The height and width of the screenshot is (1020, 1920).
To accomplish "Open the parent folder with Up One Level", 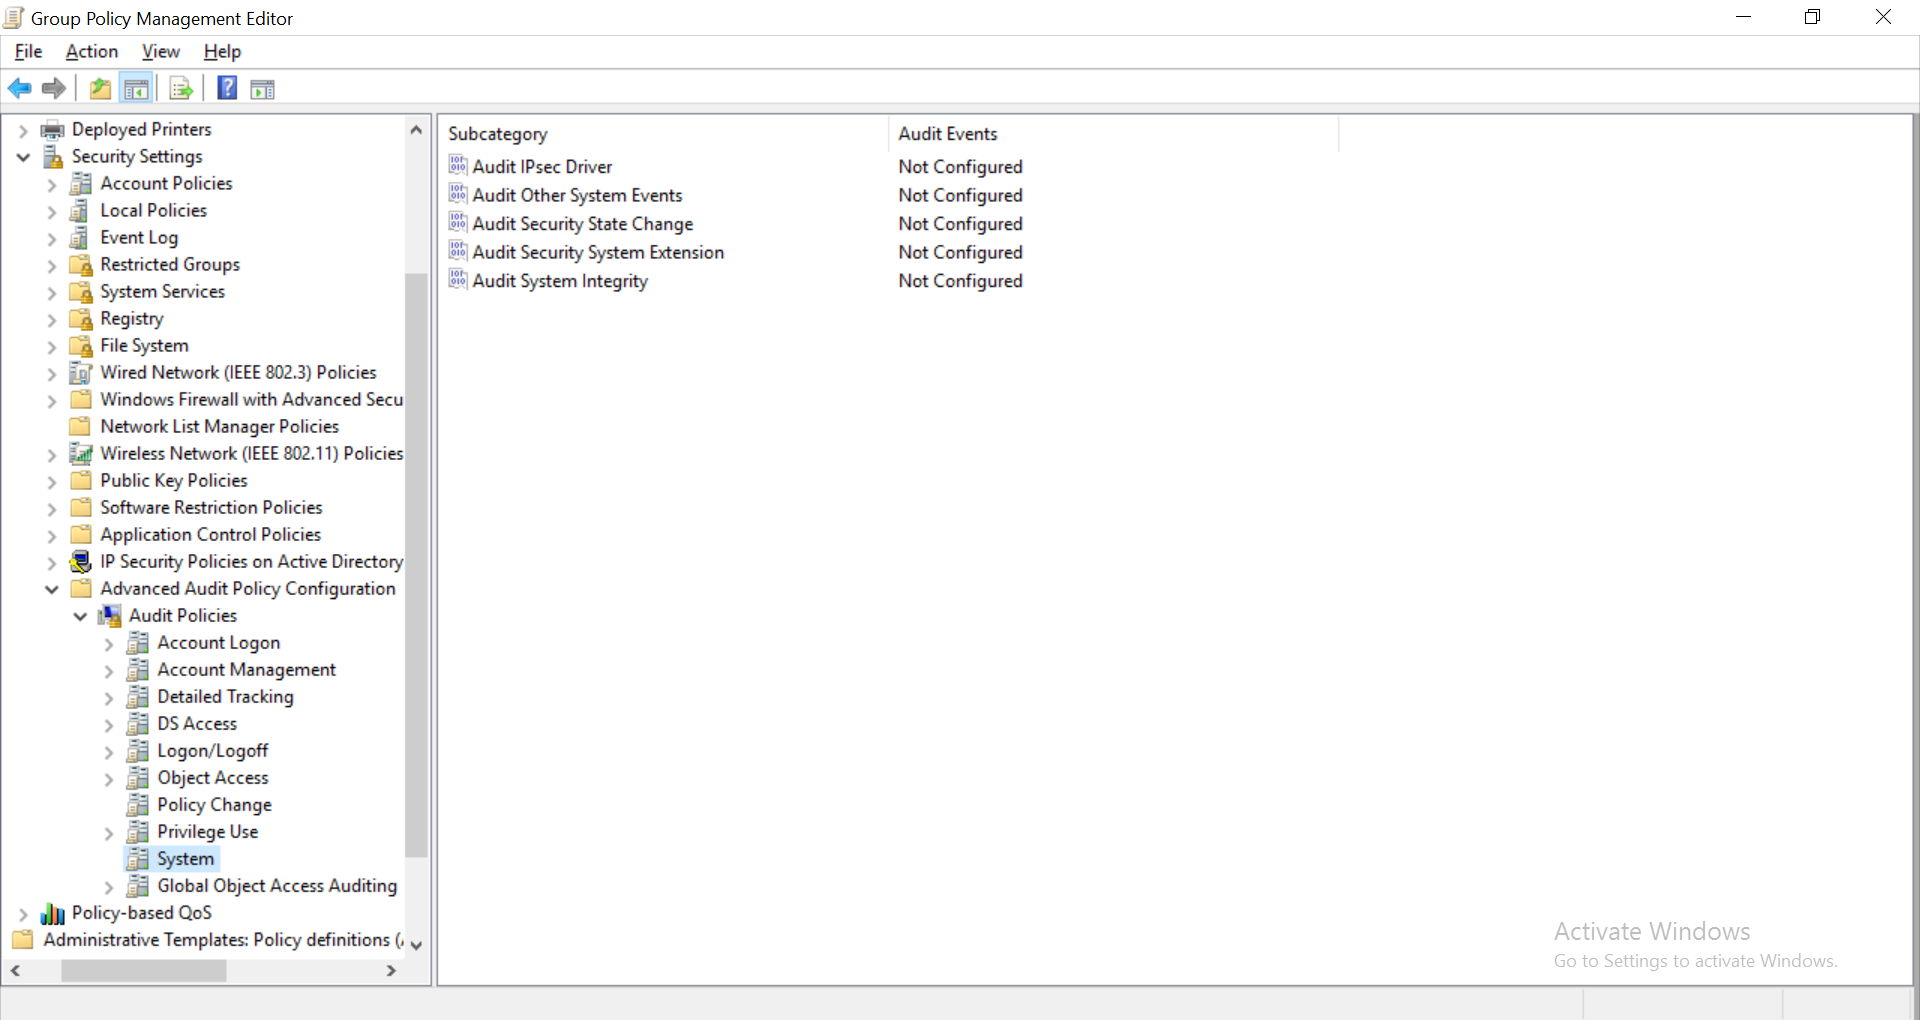I will [x=99, y=88].
